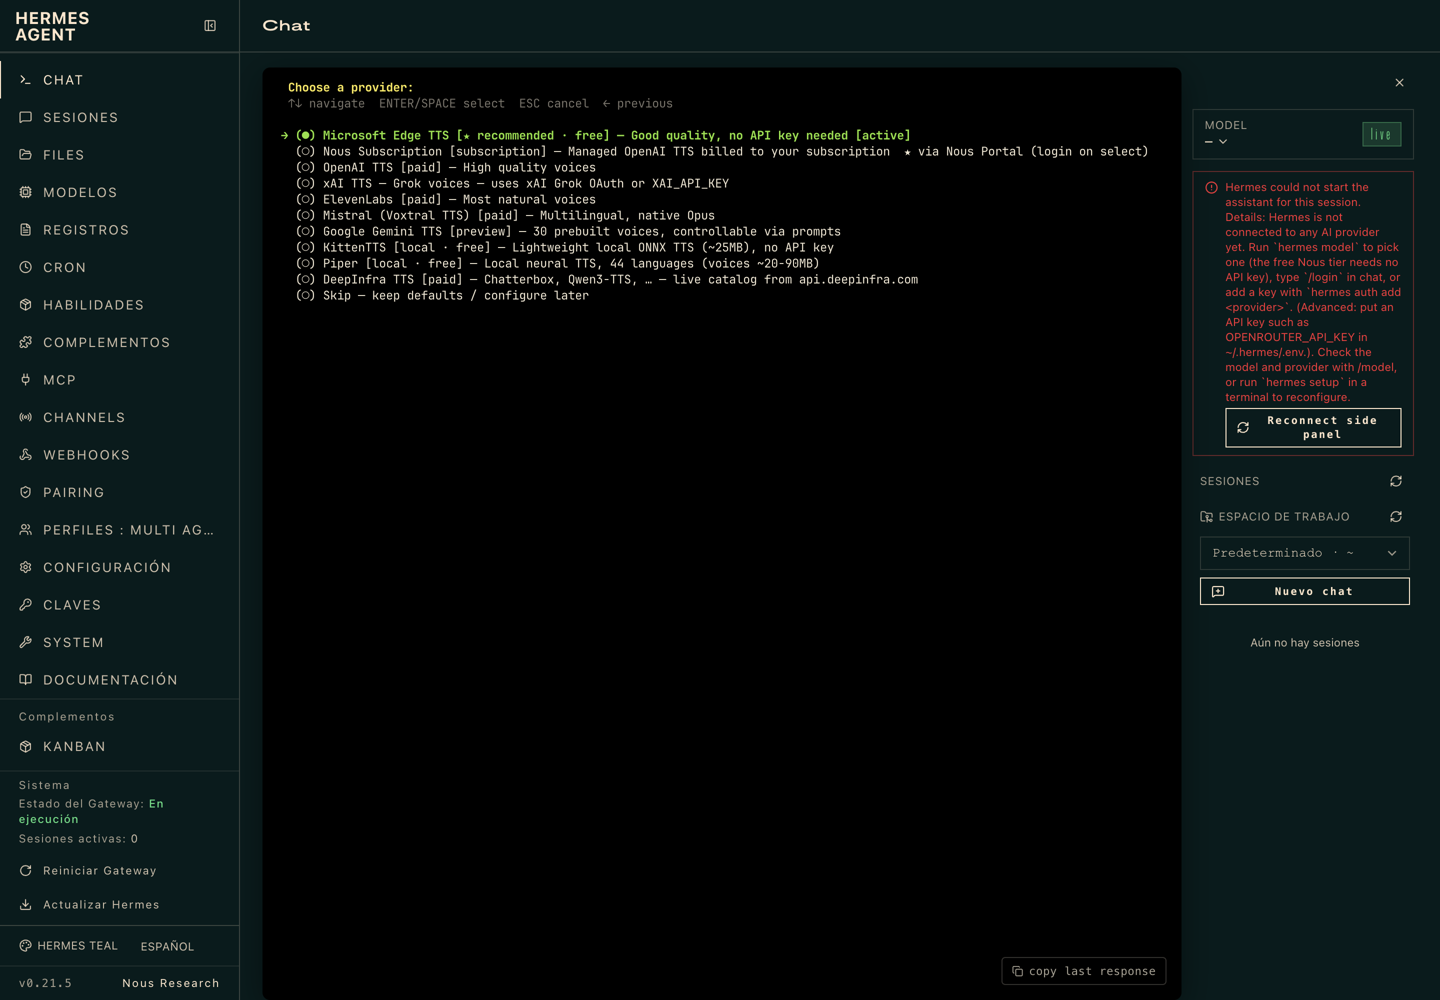This screenshot has height=1000, width=1440.
Task: Click the 'Aún no hay sesiones' text
Action: pyautogui.click(x=1305, y=643)
